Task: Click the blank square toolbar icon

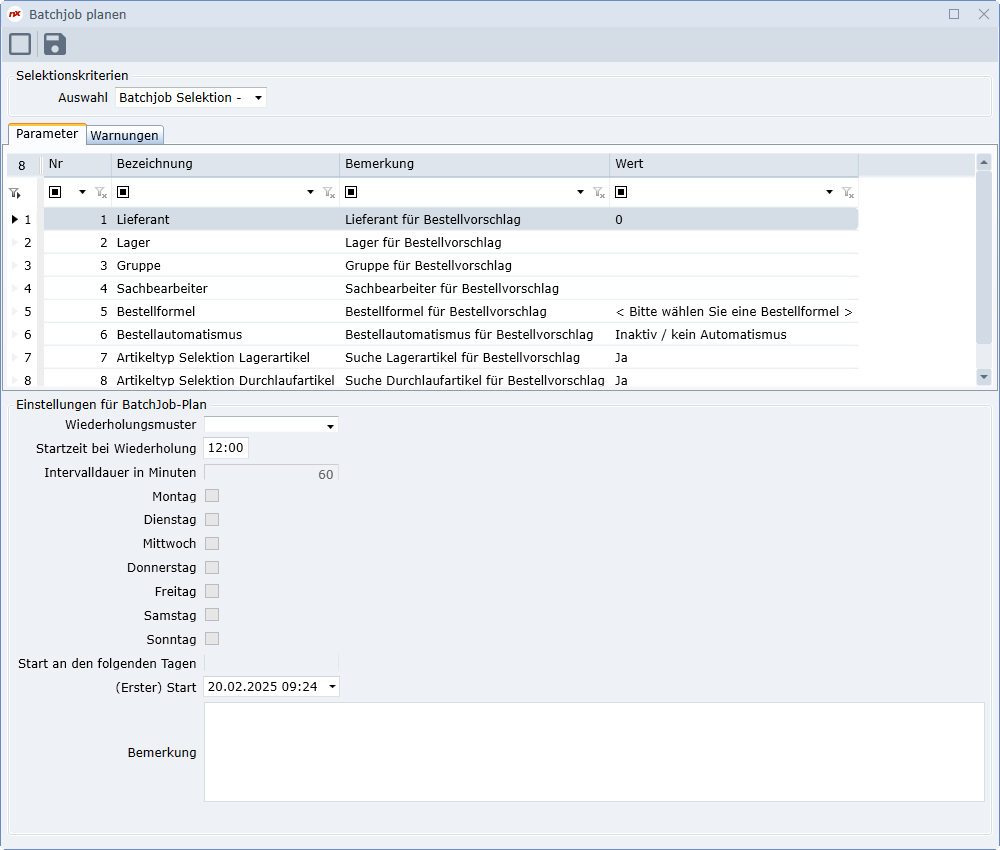Action: tap(20, 44)
